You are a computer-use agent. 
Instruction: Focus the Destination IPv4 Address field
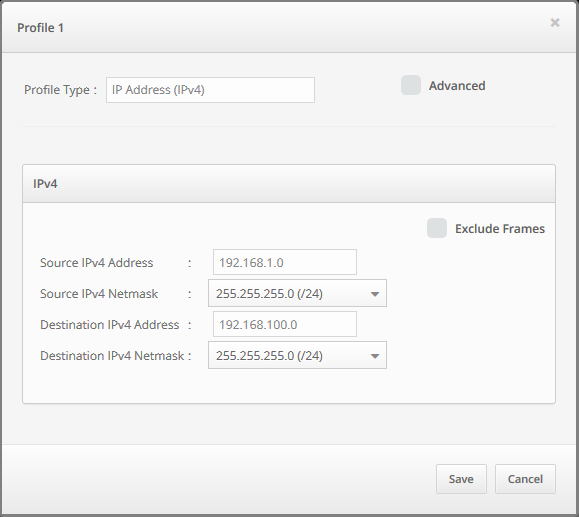coord(285,324)
